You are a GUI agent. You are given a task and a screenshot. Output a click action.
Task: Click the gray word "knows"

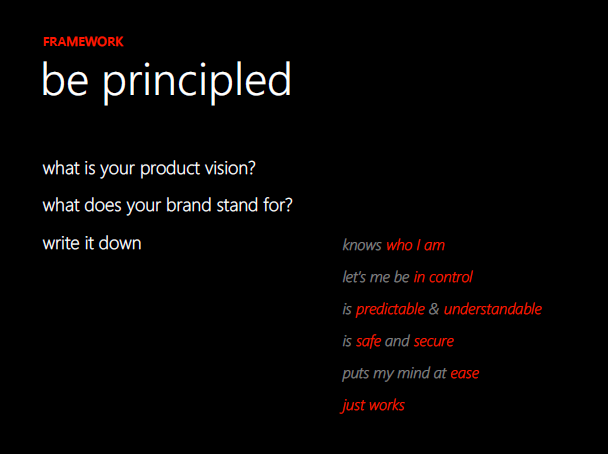pos(362,245)
